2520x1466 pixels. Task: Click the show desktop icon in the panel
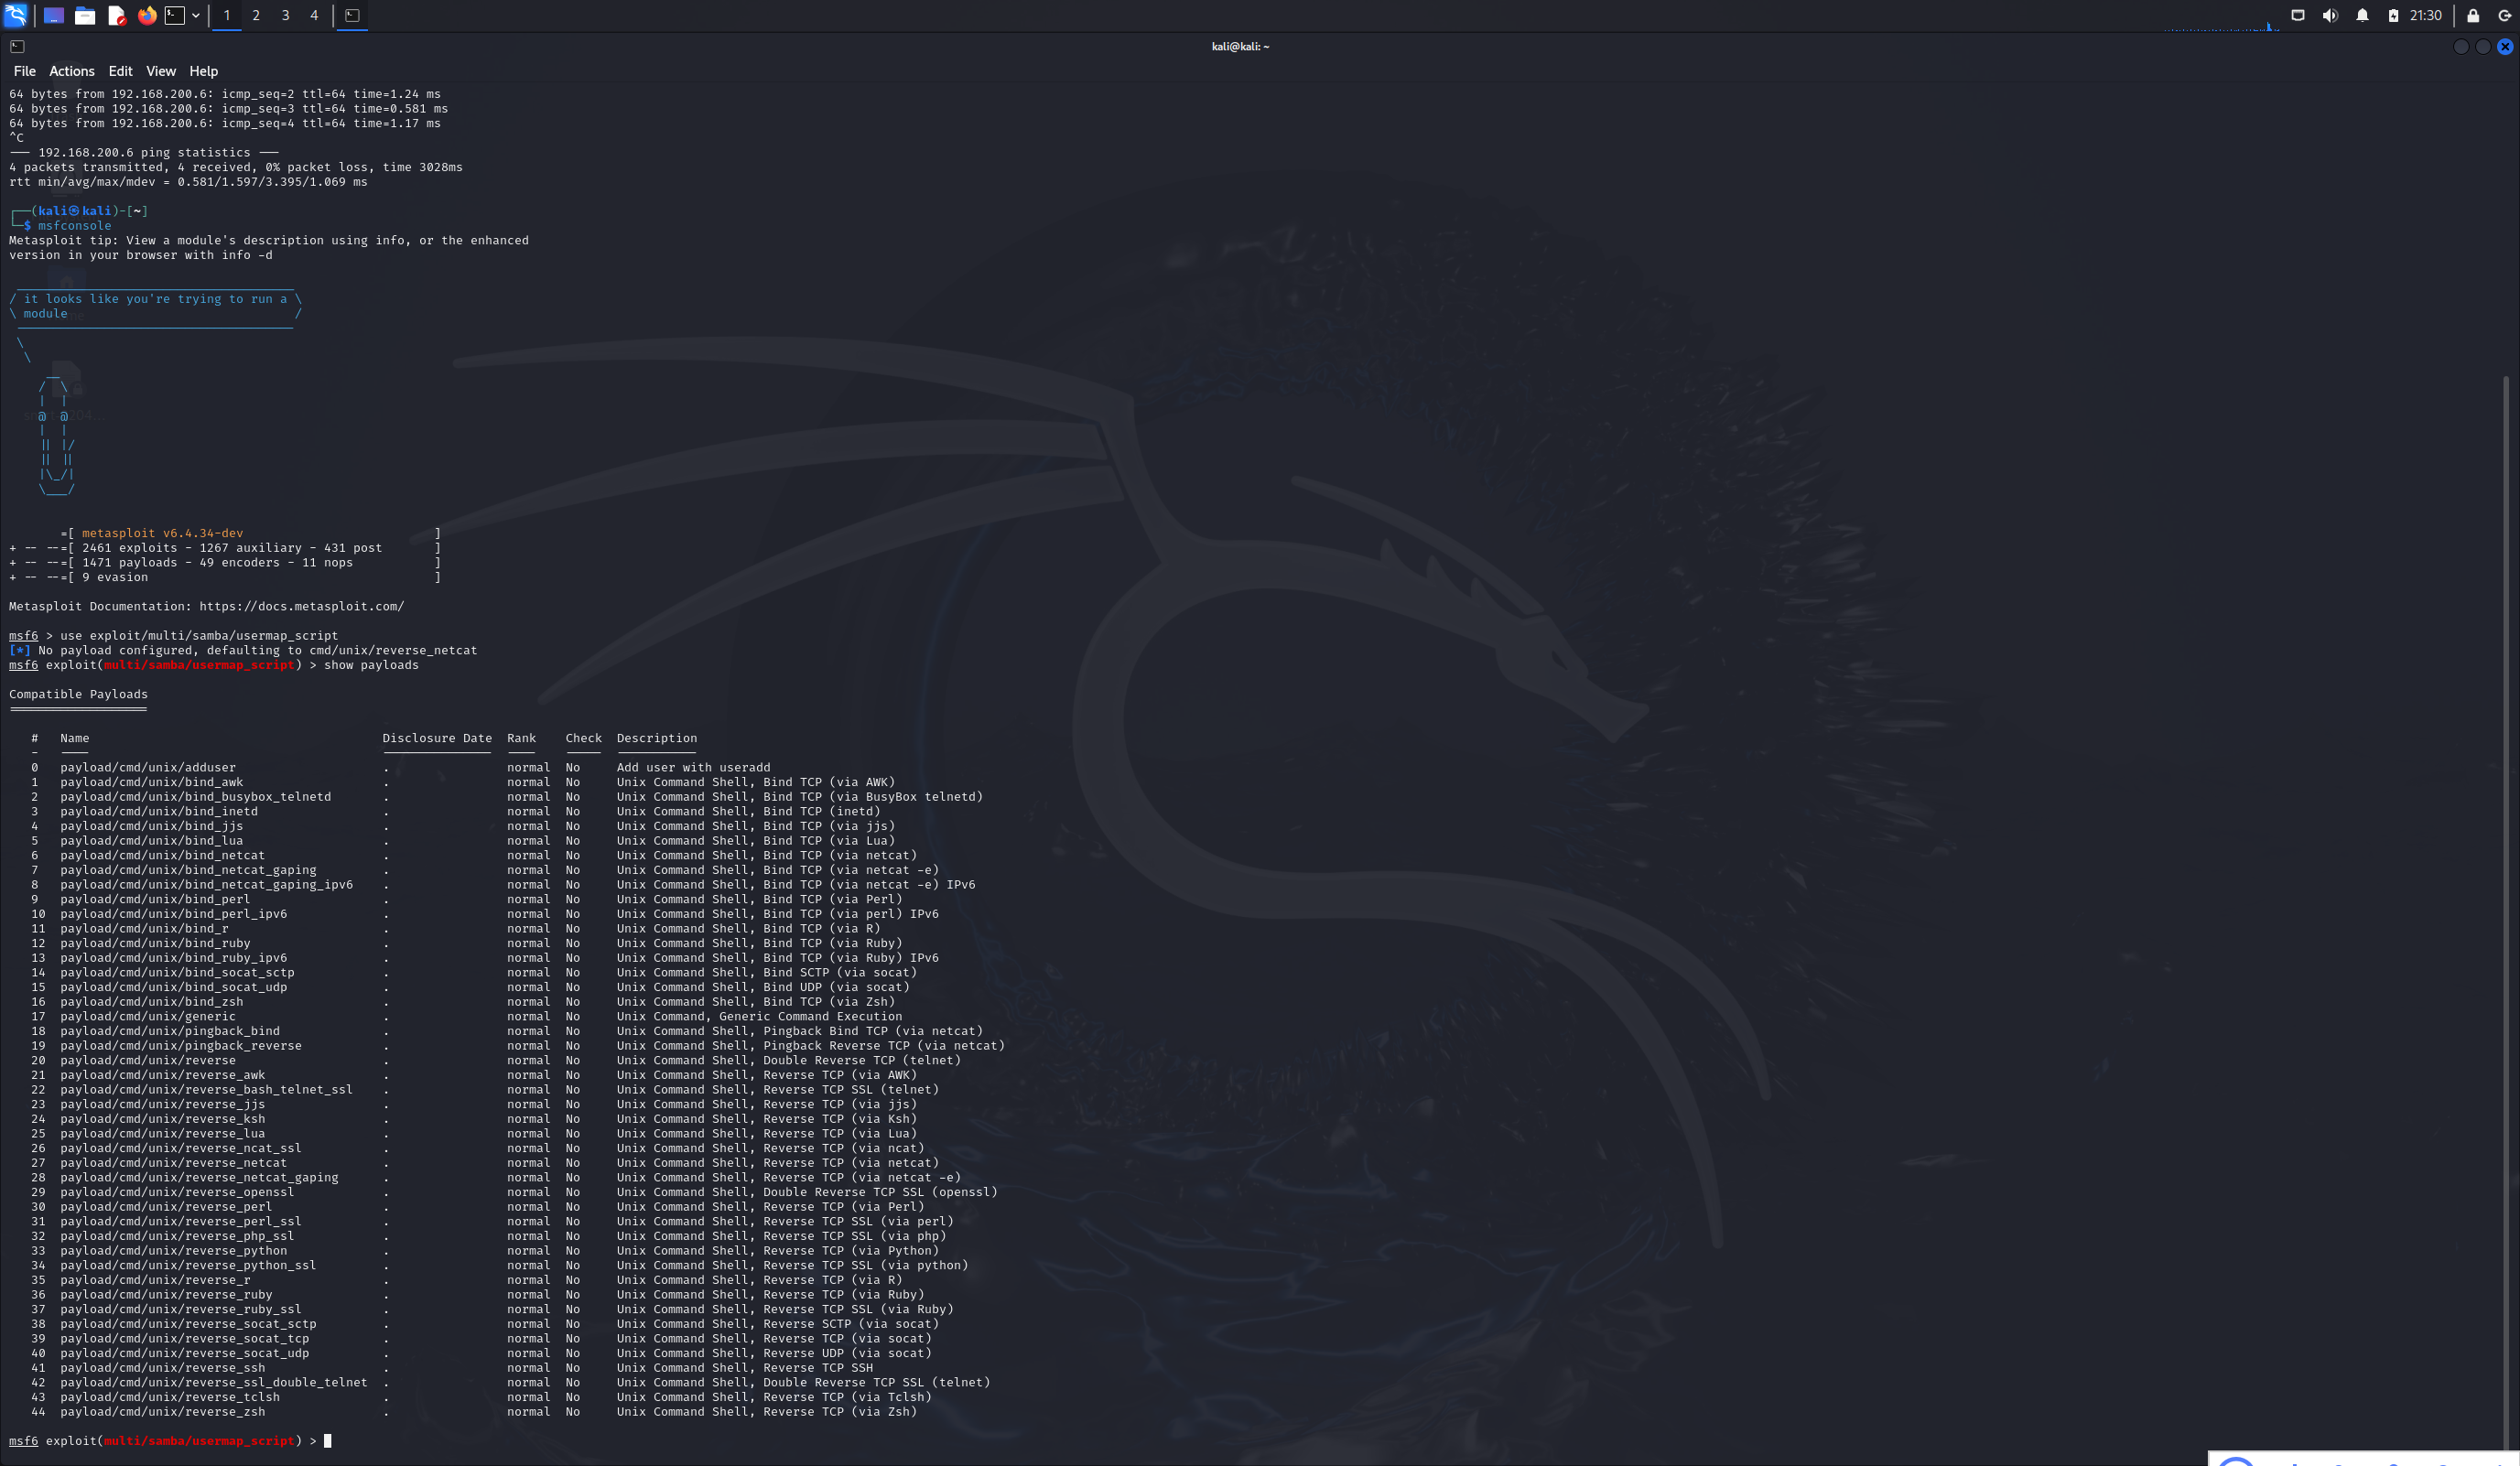click(x=54, y=15)
